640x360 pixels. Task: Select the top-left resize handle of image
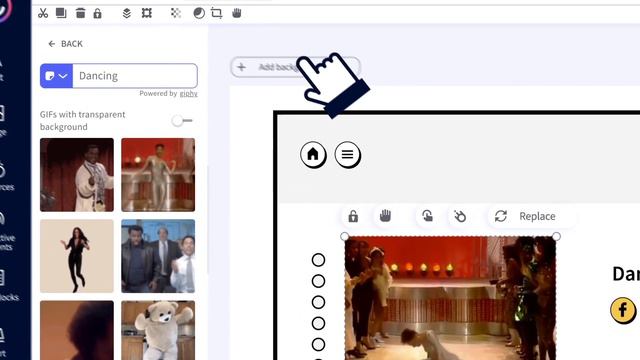click(x=344, y=236)
